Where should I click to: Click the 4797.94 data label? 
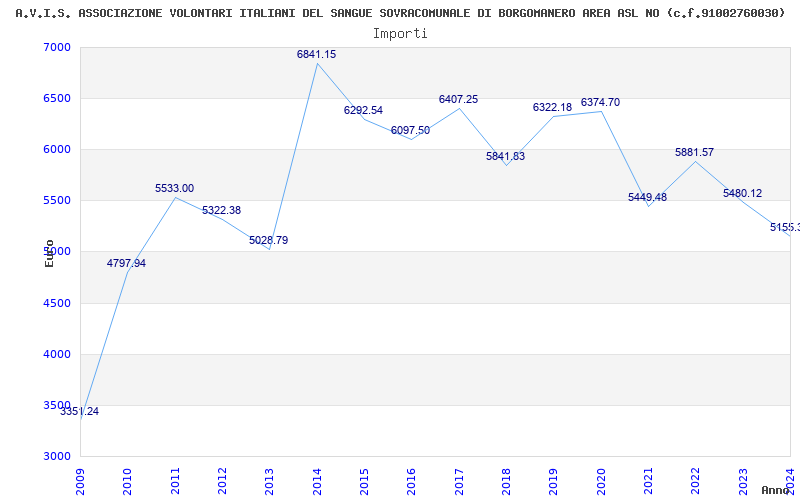tap(126, 264)
